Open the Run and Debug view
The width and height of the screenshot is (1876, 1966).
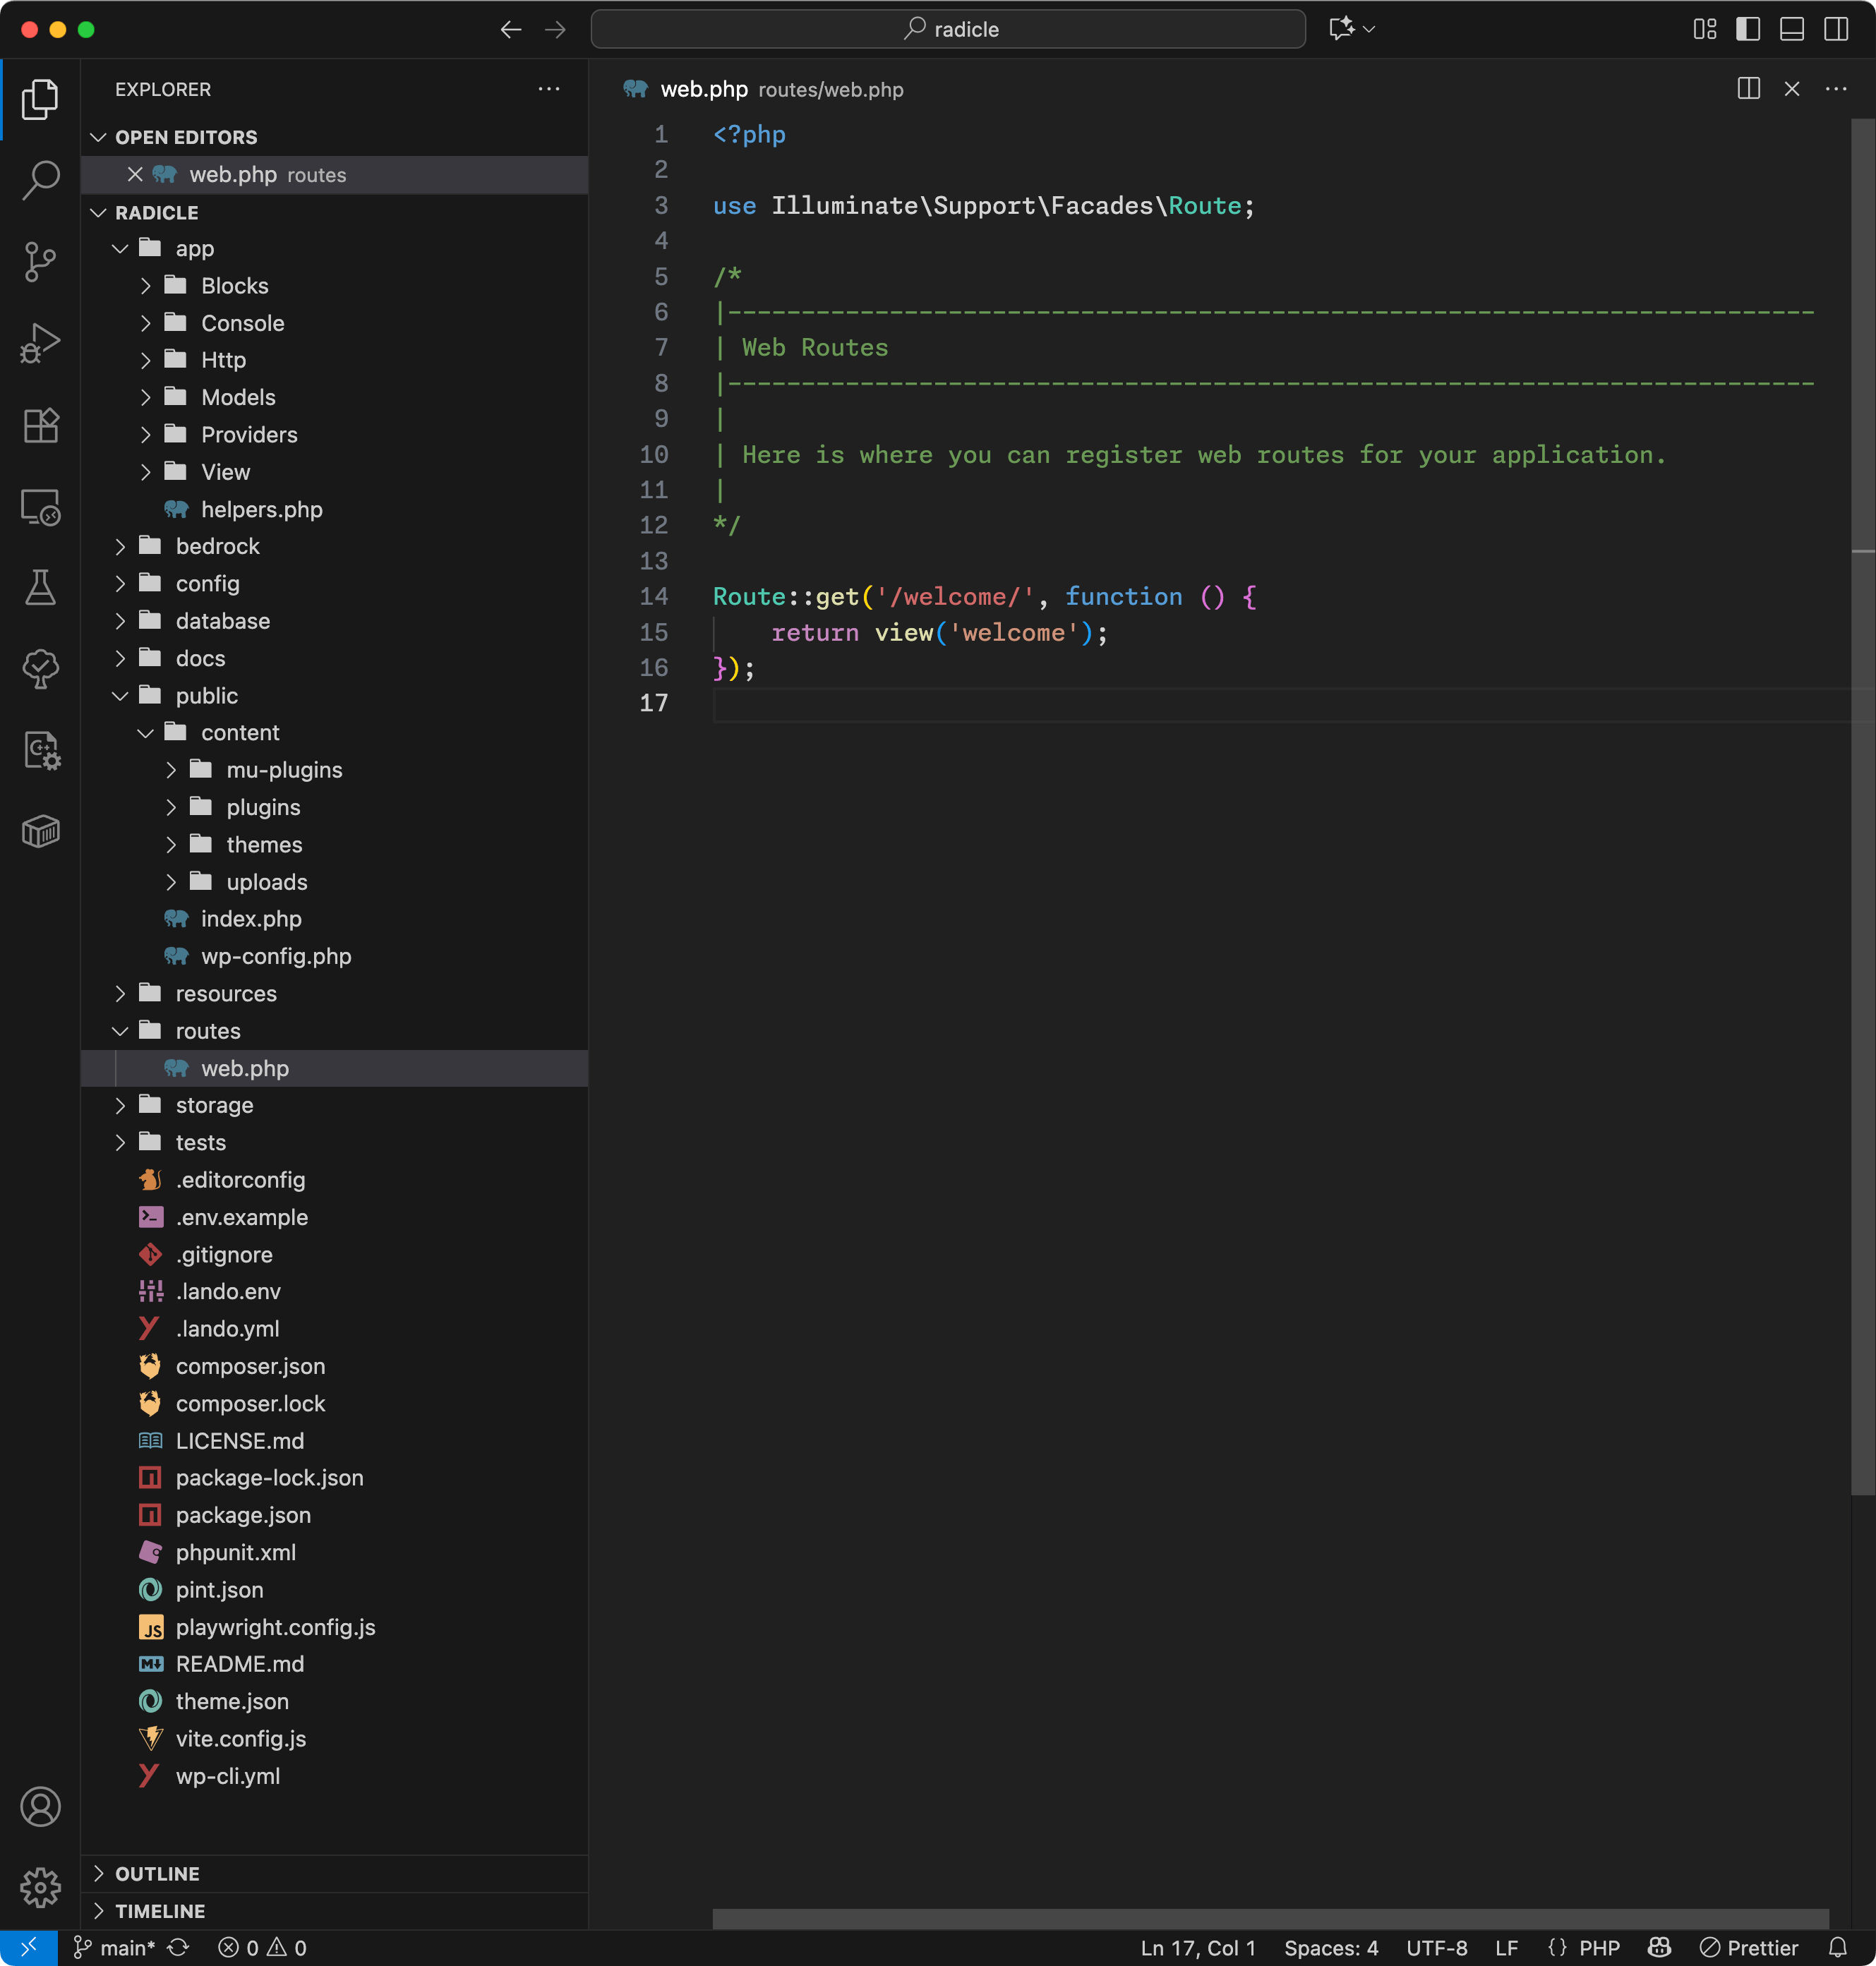[40, 343]
